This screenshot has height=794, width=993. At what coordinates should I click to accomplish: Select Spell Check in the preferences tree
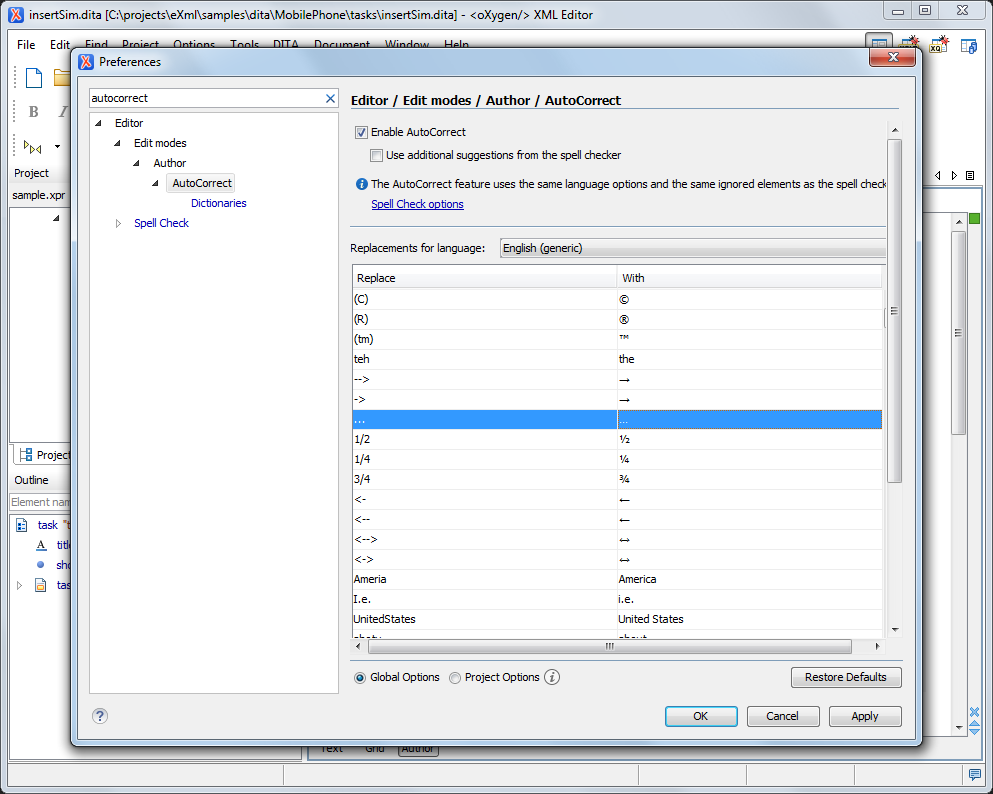[x=161, y=223]
